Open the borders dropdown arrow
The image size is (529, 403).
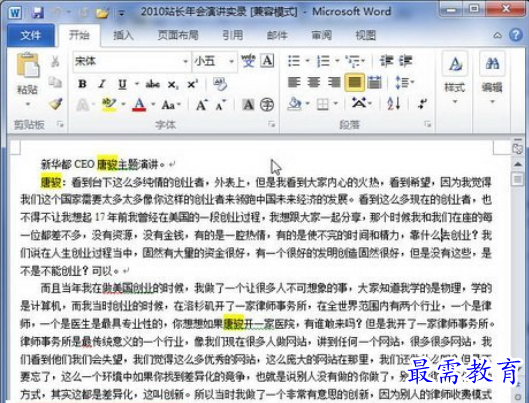(x=336, y=104)
